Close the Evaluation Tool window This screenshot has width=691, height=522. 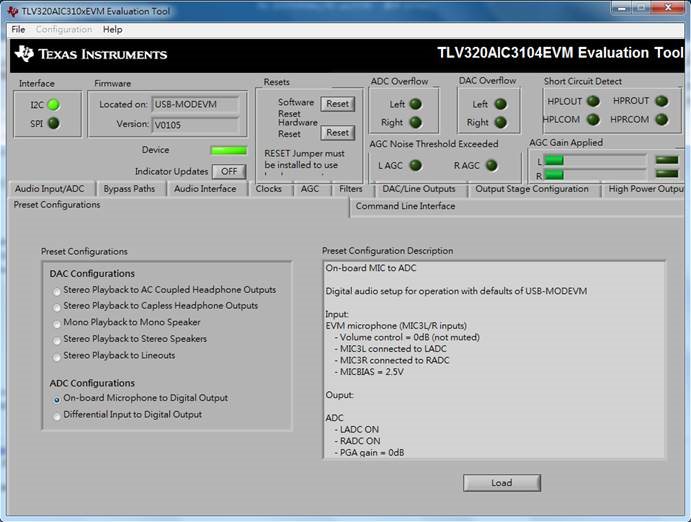669,7
